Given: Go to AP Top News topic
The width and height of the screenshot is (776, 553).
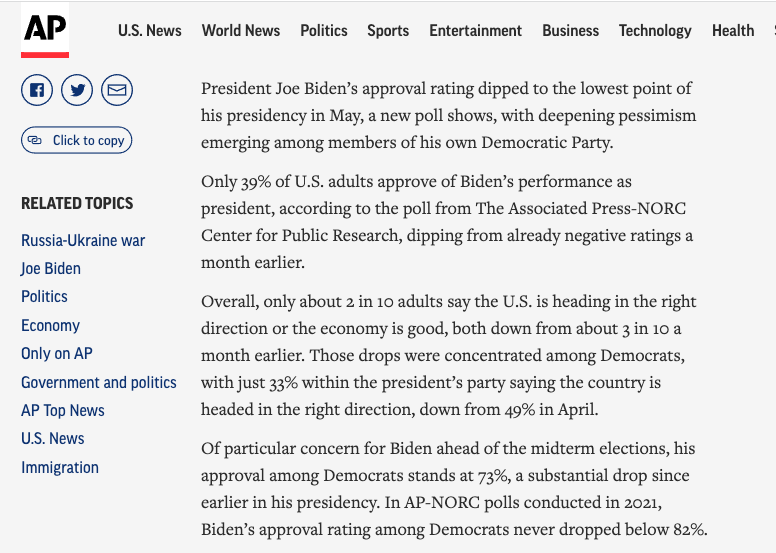Looking at the screenshot, I should click(63, 410).
